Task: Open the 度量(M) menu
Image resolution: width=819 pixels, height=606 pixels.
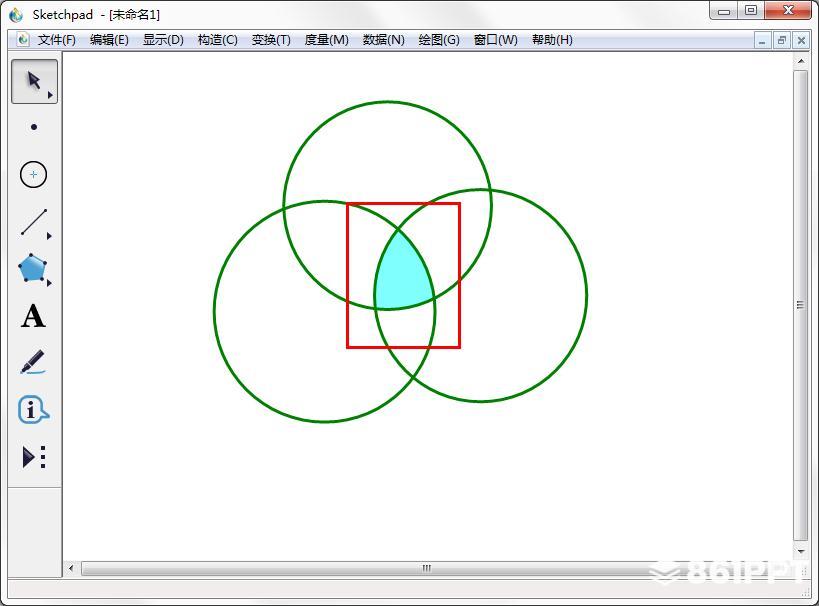Action: (x=326, y=40)
